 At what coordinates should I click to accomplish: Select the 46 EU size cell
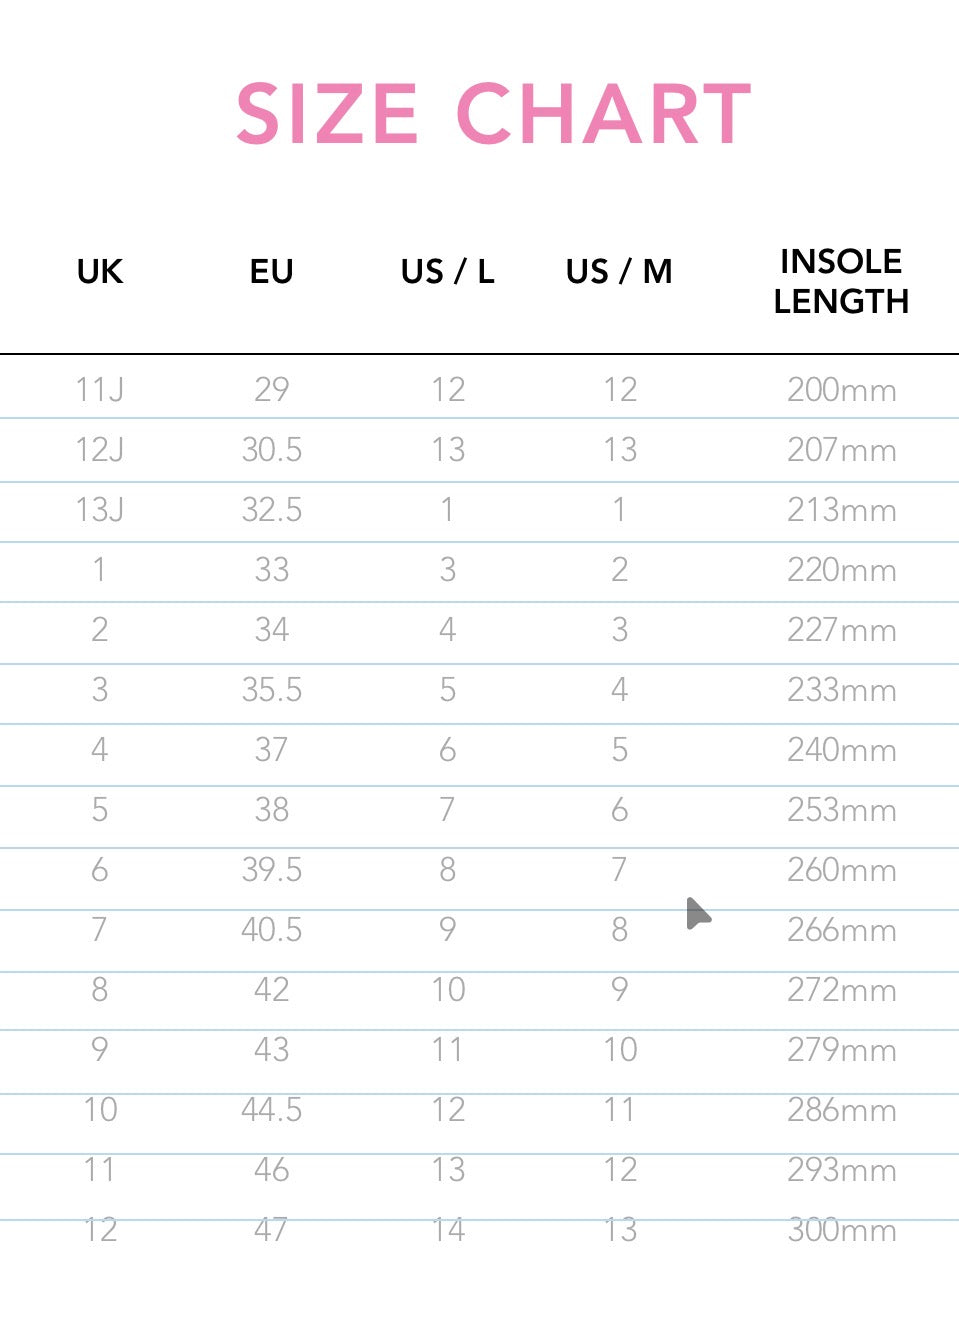tap(271, 1170)
